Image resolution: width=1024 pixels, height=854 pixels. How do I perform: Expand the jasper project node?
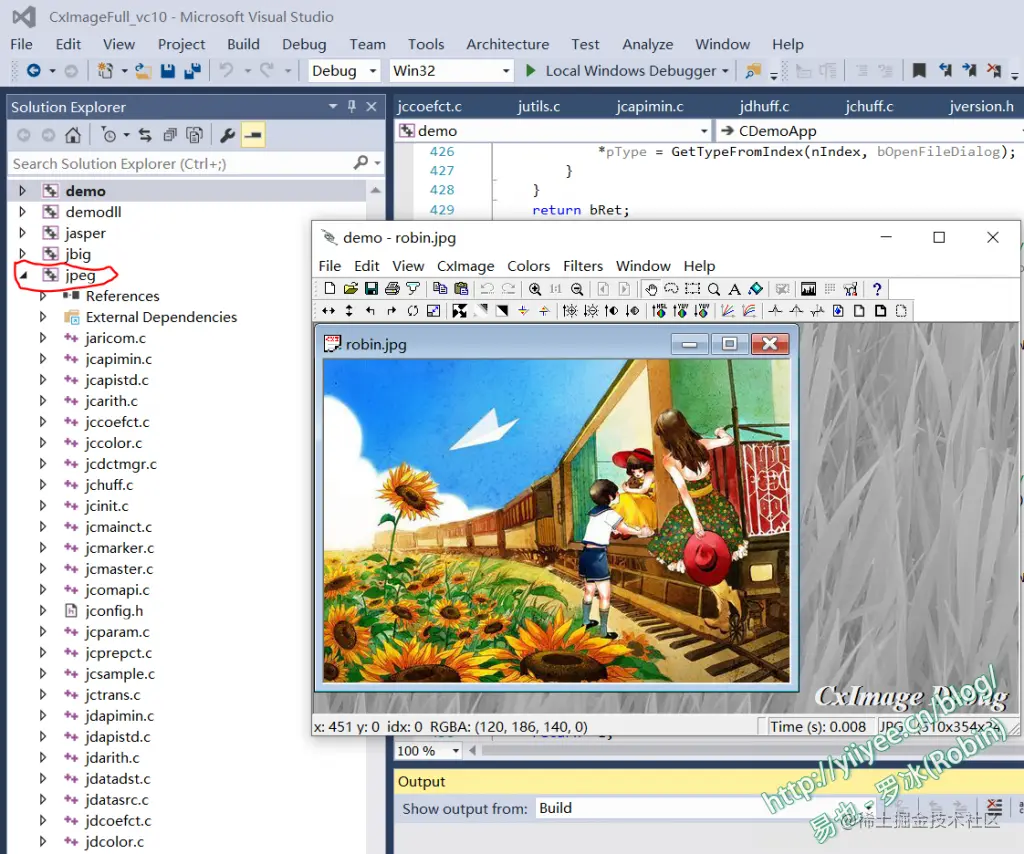point(22,232)
